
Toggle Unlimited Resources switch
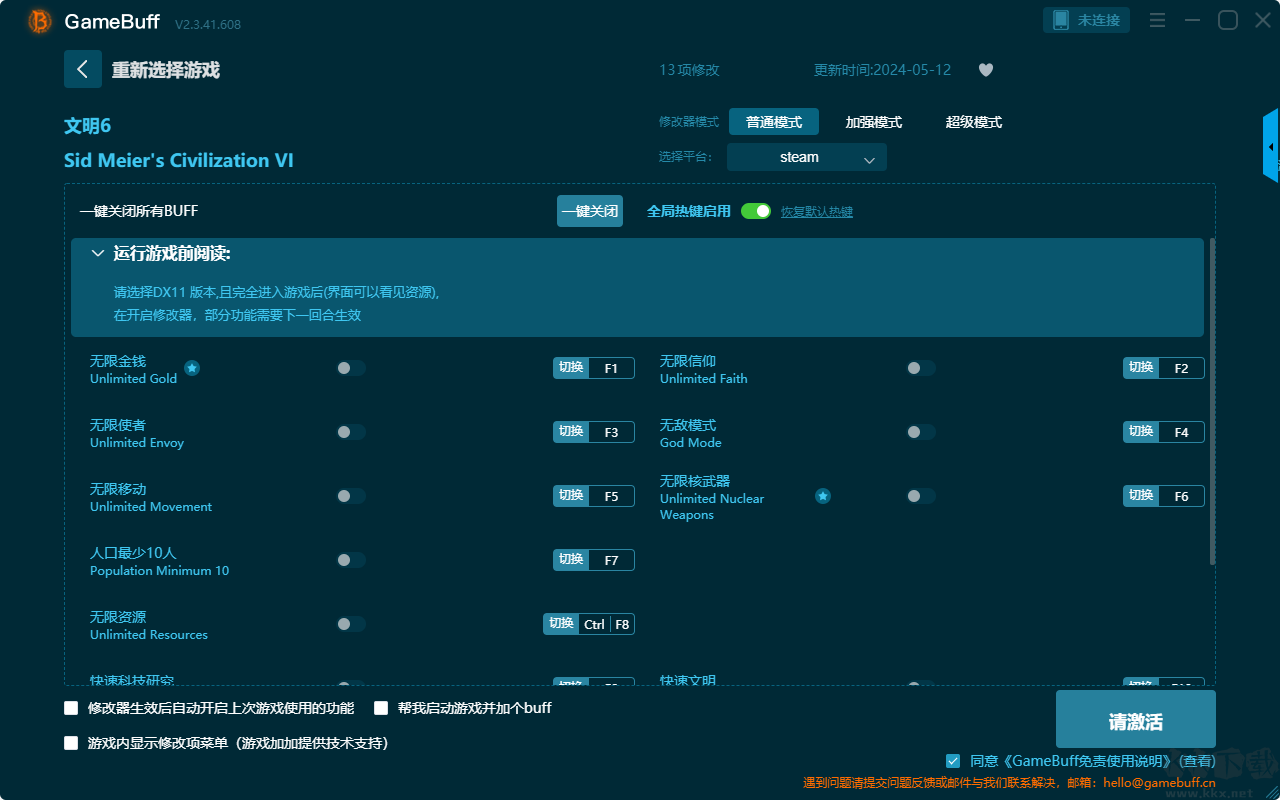pos(351,624)
